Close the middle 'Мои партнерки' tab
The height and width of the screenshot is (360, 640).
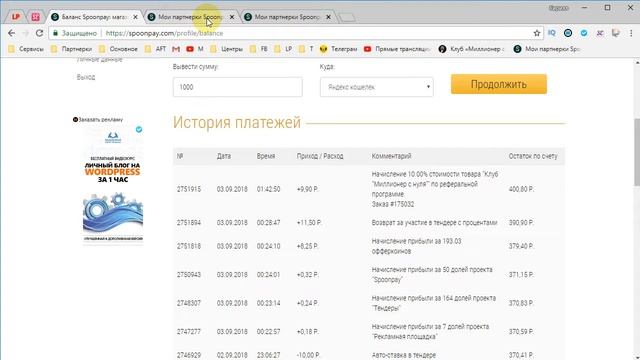click(232, 17)
